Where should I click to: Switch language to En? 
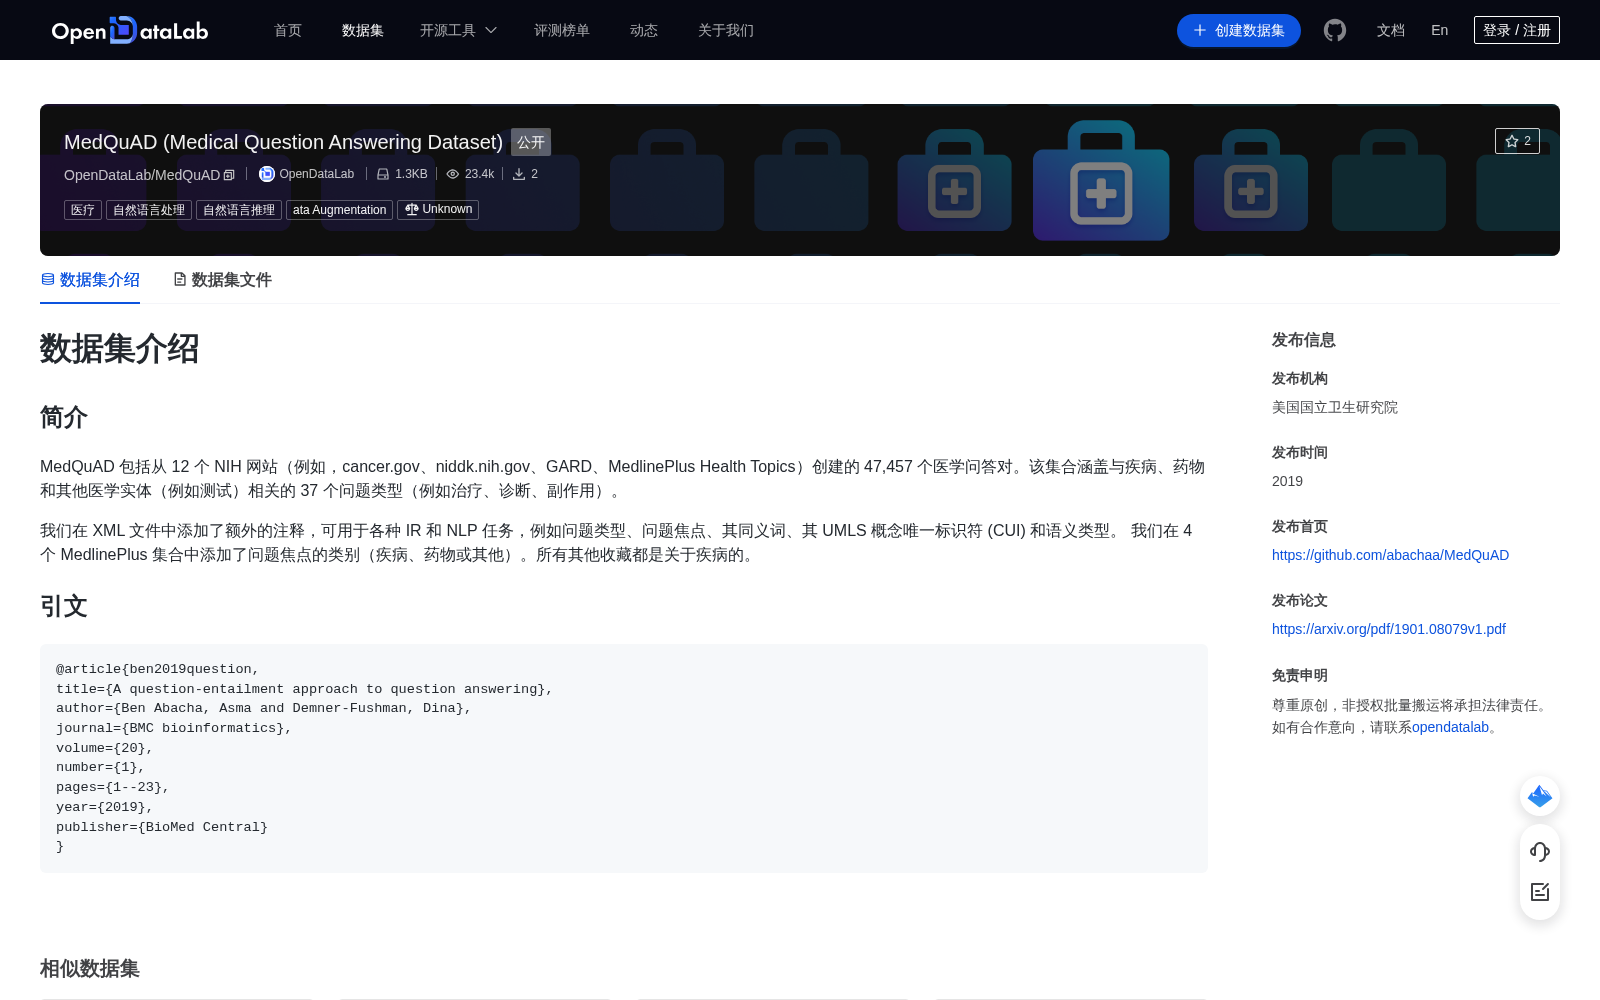pos(1440,30)
